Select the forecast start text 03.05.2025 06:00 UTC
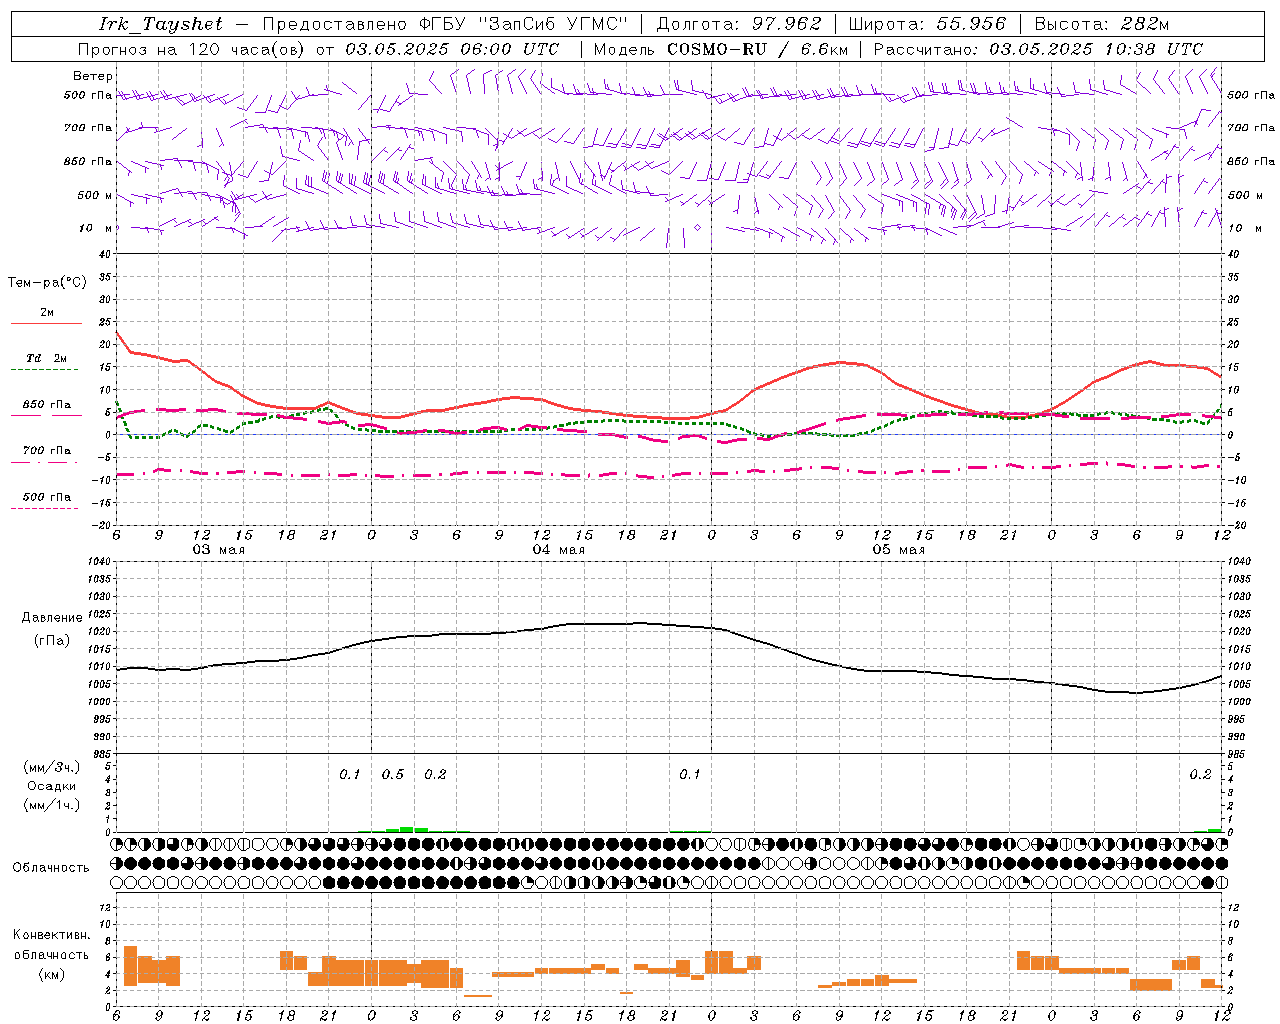The image size is (1280, 1024). click(452, 49)
